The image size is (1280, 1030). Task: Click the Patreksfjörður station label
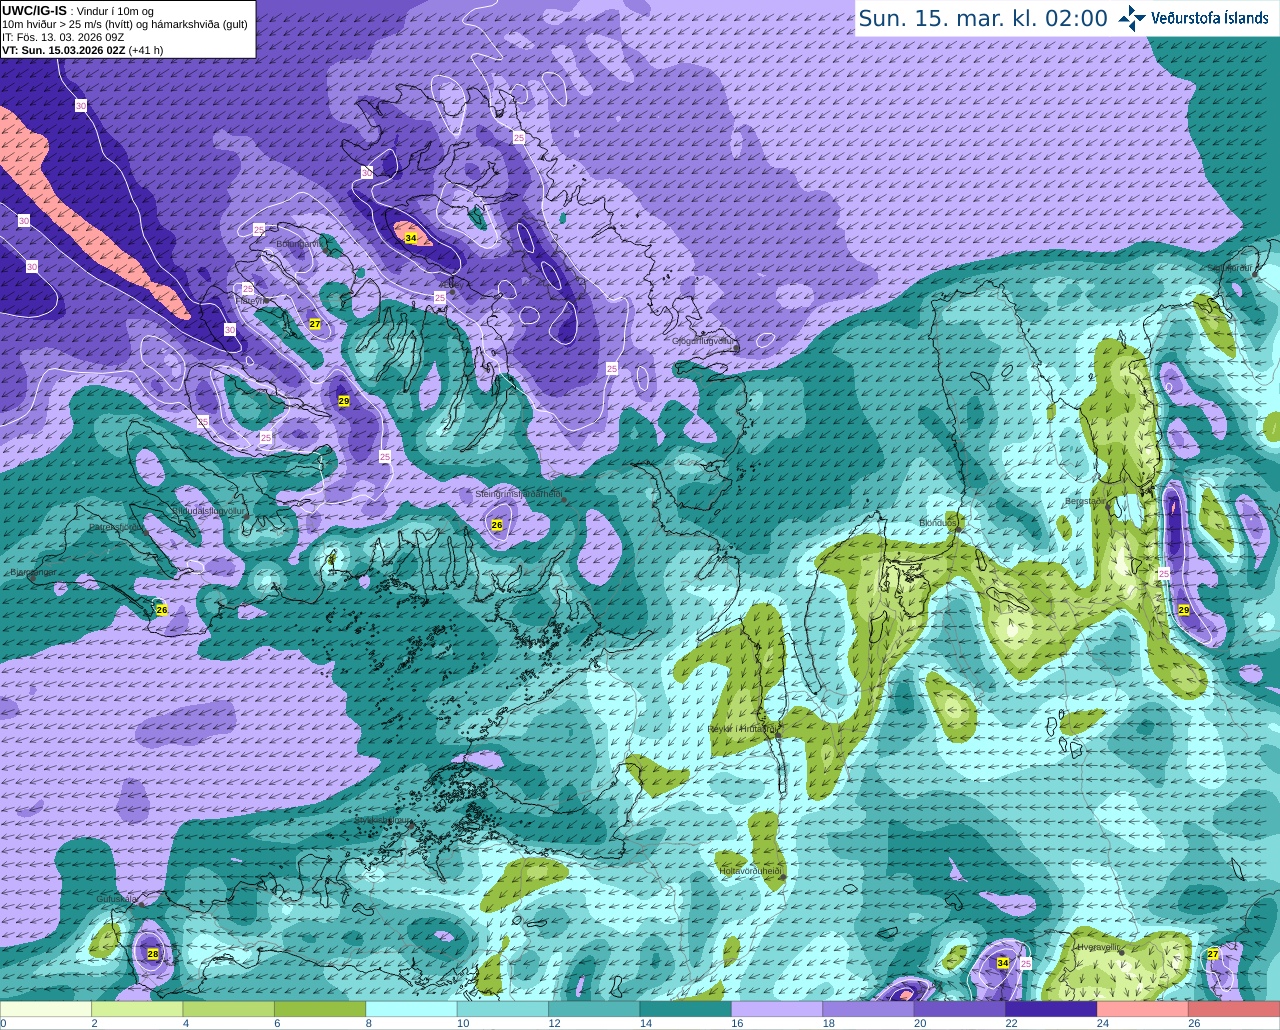pos(116,527)
